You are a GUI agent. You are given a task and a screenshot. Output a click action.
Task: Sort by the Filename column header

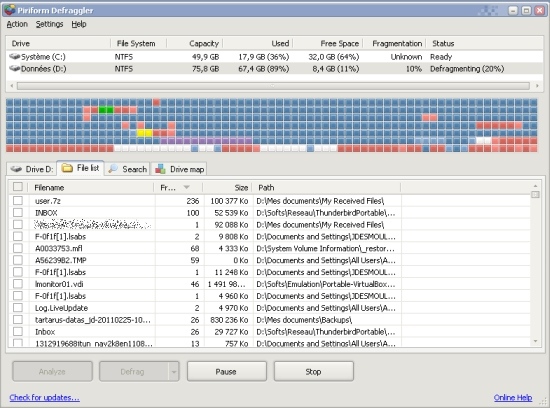click(x=91, y=188)
